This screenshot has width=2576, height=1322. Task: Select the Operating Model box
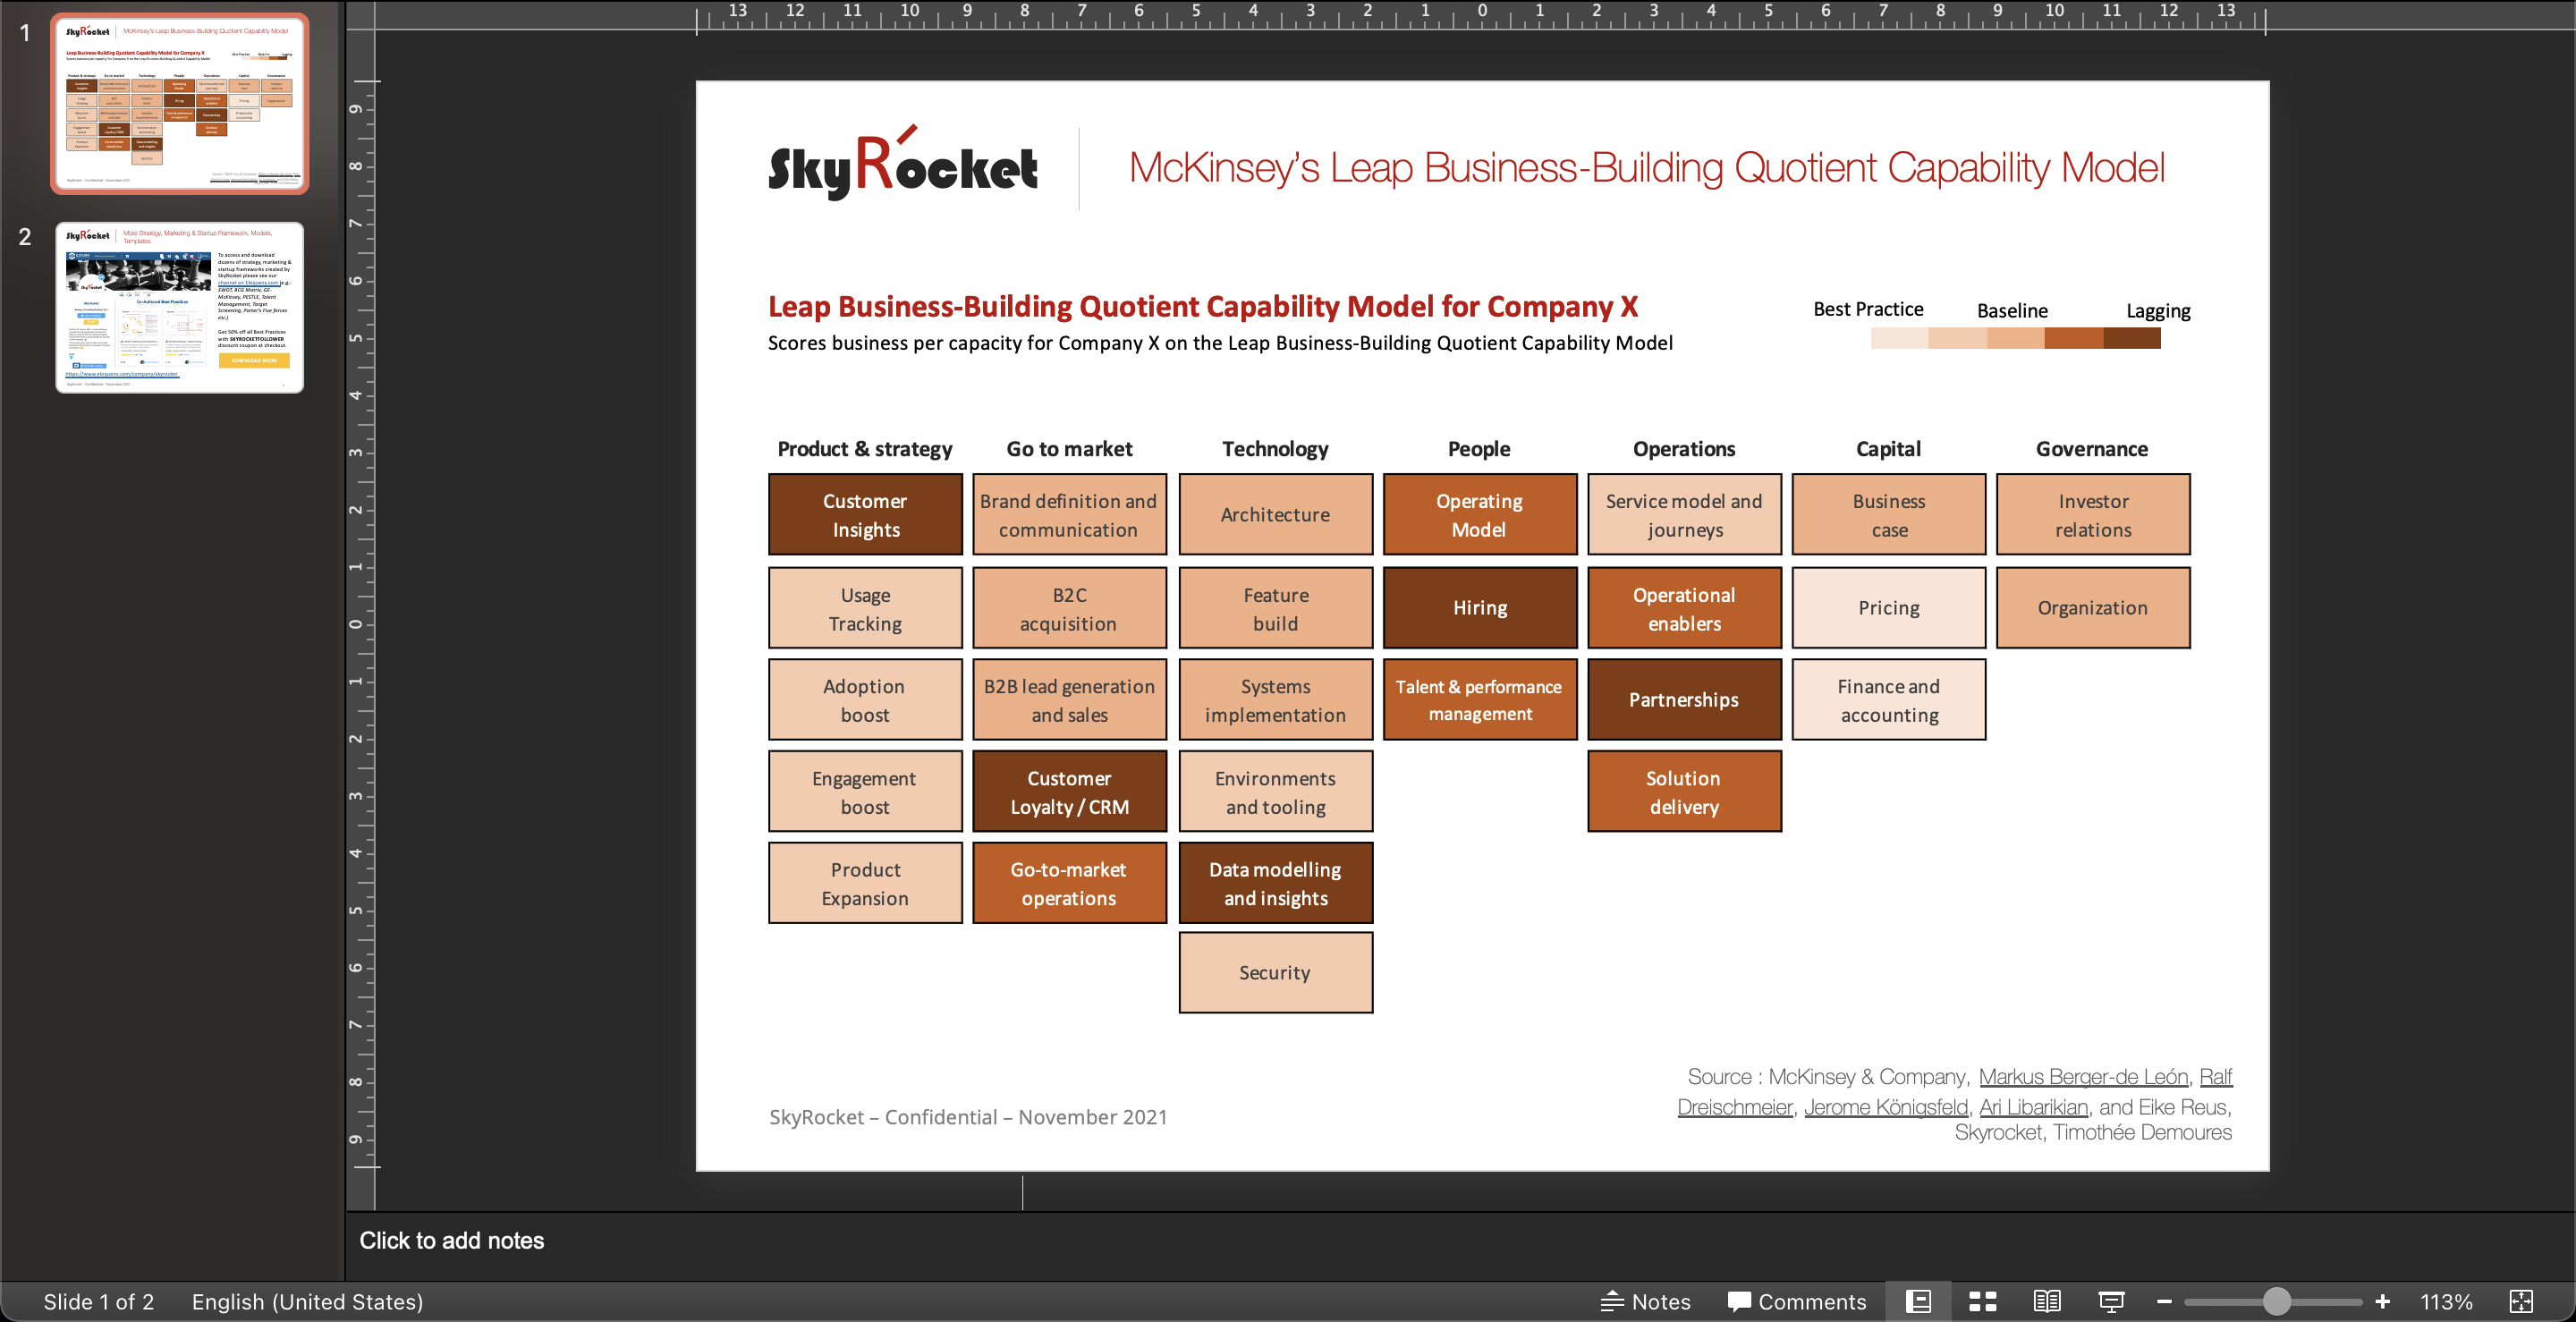pyautogui.click(x=1480, y=514)
